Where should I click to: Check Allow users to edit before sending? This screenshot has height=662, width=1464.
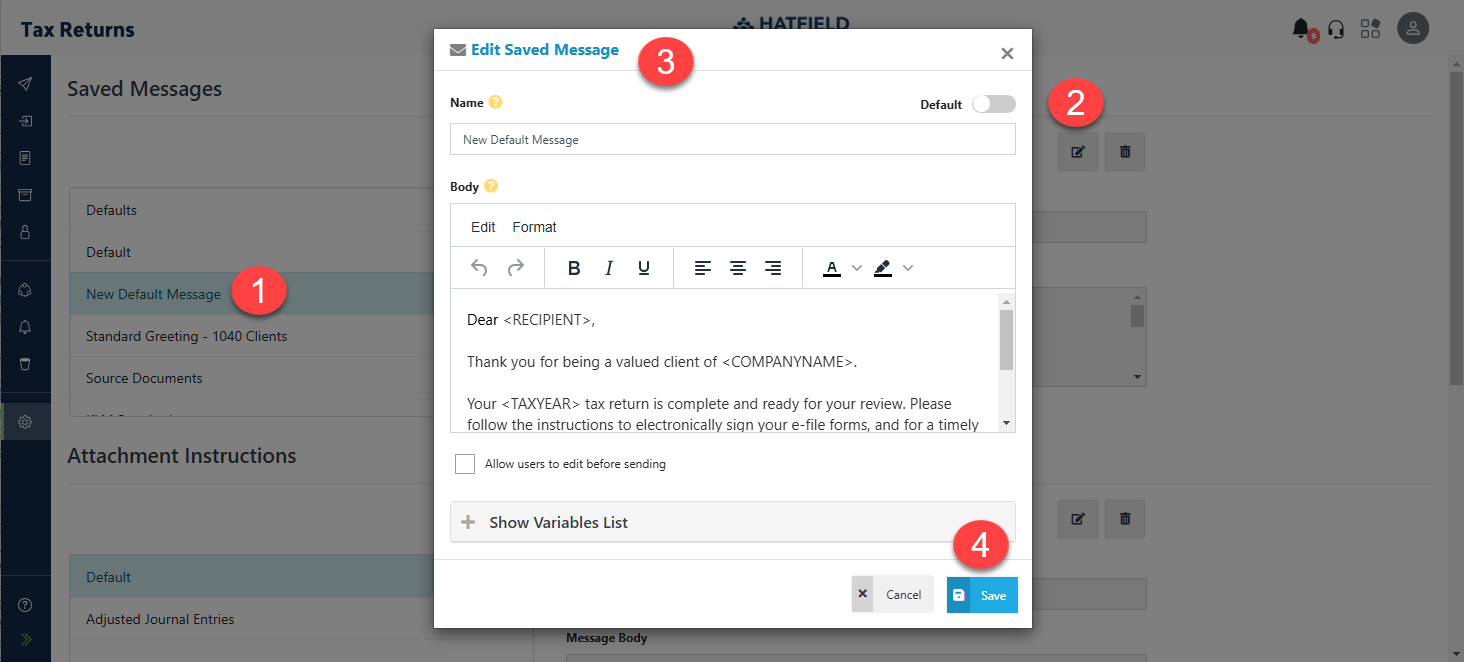[465, 464]
